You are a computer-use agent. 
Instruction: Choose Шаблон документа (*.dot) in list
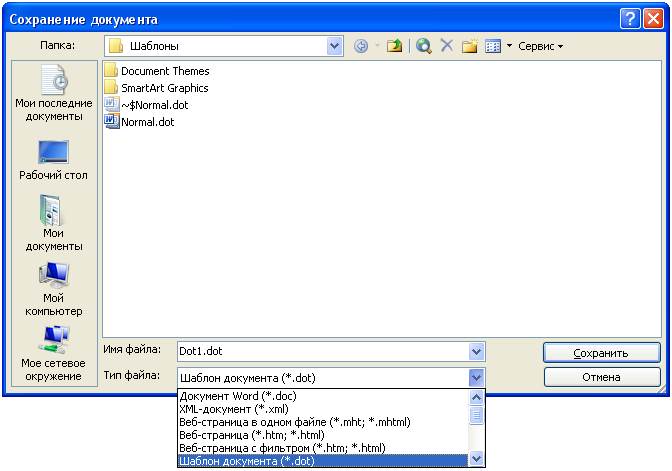coord(323,461)
